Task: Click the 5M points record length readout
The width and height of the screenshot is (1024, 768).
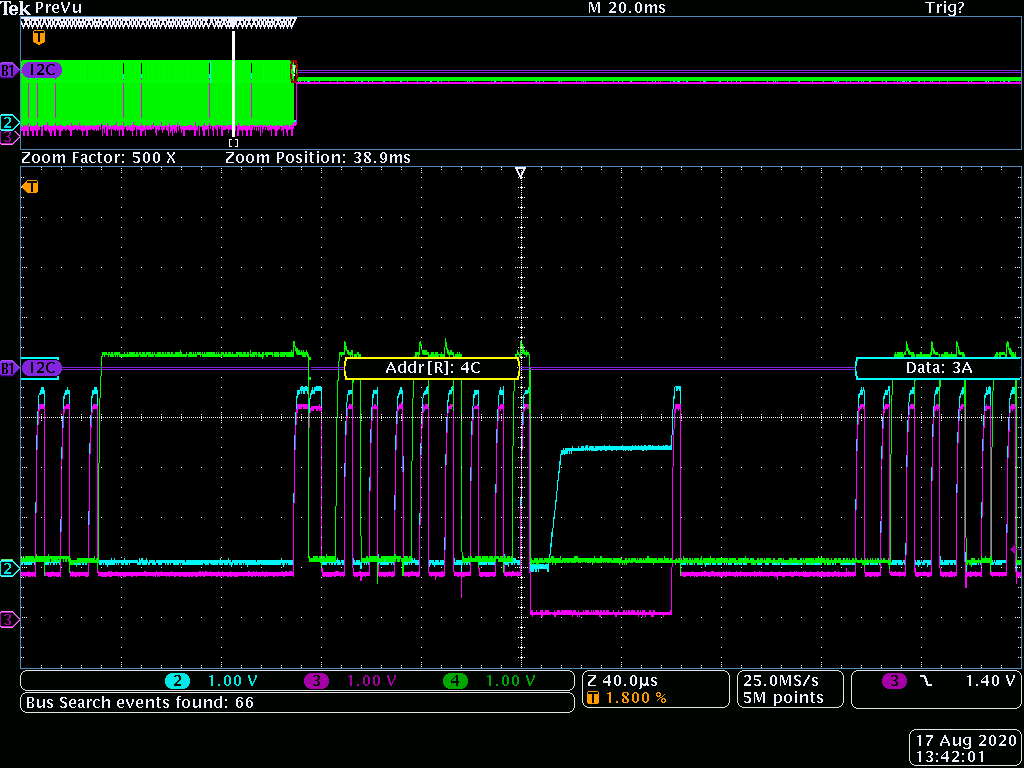Action: [784, 698]
